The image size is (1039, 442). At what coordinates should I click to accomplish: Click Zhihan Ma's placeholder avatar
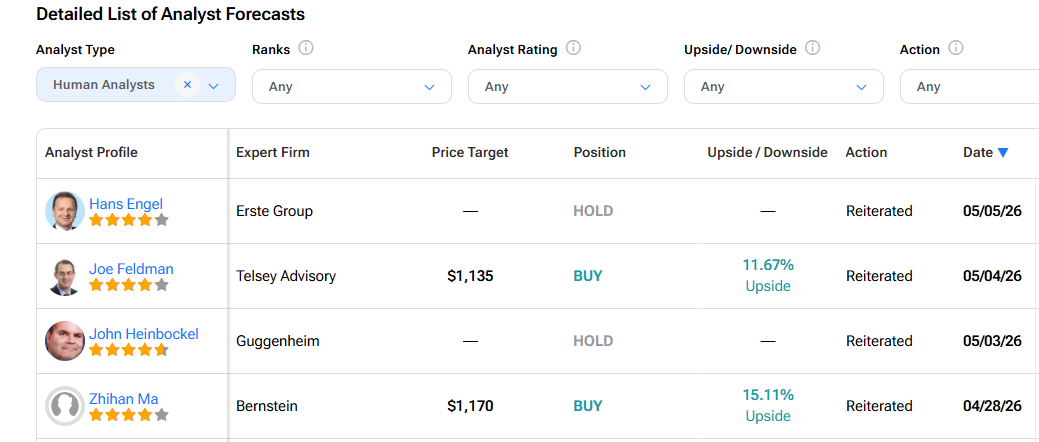pos(65,406)
